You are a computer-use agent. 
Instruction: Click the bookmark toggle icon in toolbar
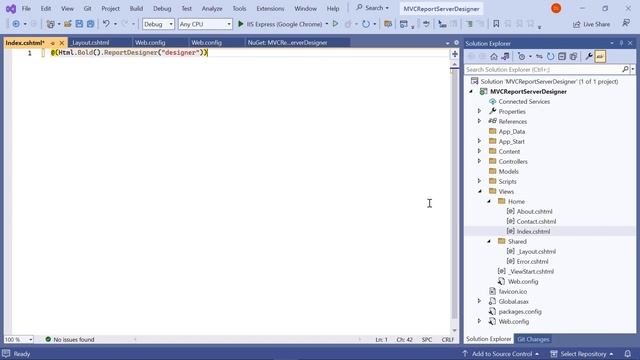[496, 24]
